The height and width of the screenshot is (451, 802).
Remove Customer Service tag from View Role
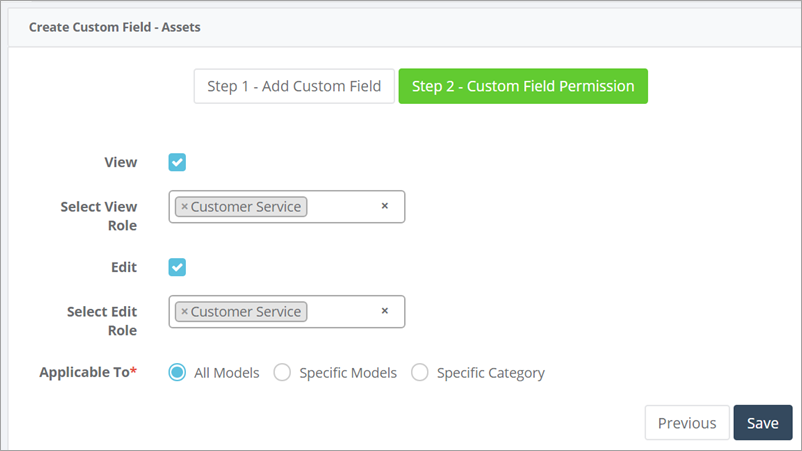click(185, 207)
